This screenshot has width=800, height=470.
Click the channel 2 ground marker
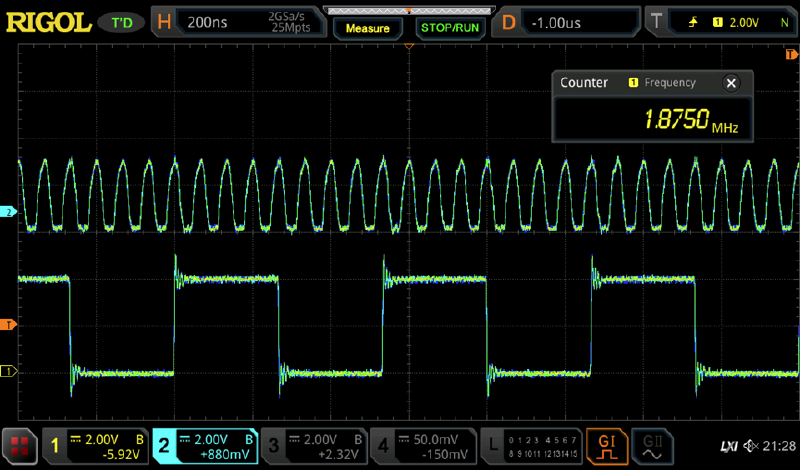[9, 213]
